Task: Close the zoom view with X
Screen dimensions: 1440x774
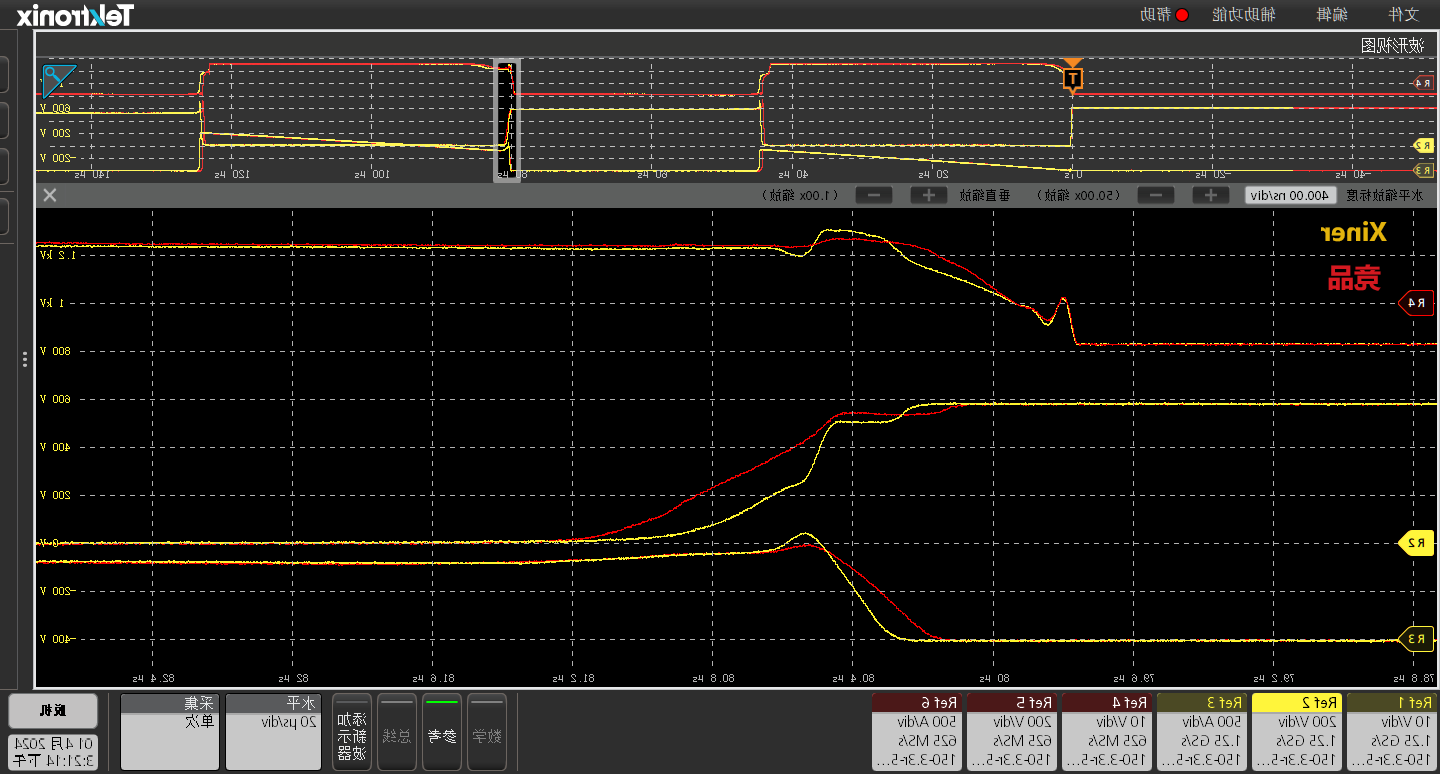Action: click(49, 195)
